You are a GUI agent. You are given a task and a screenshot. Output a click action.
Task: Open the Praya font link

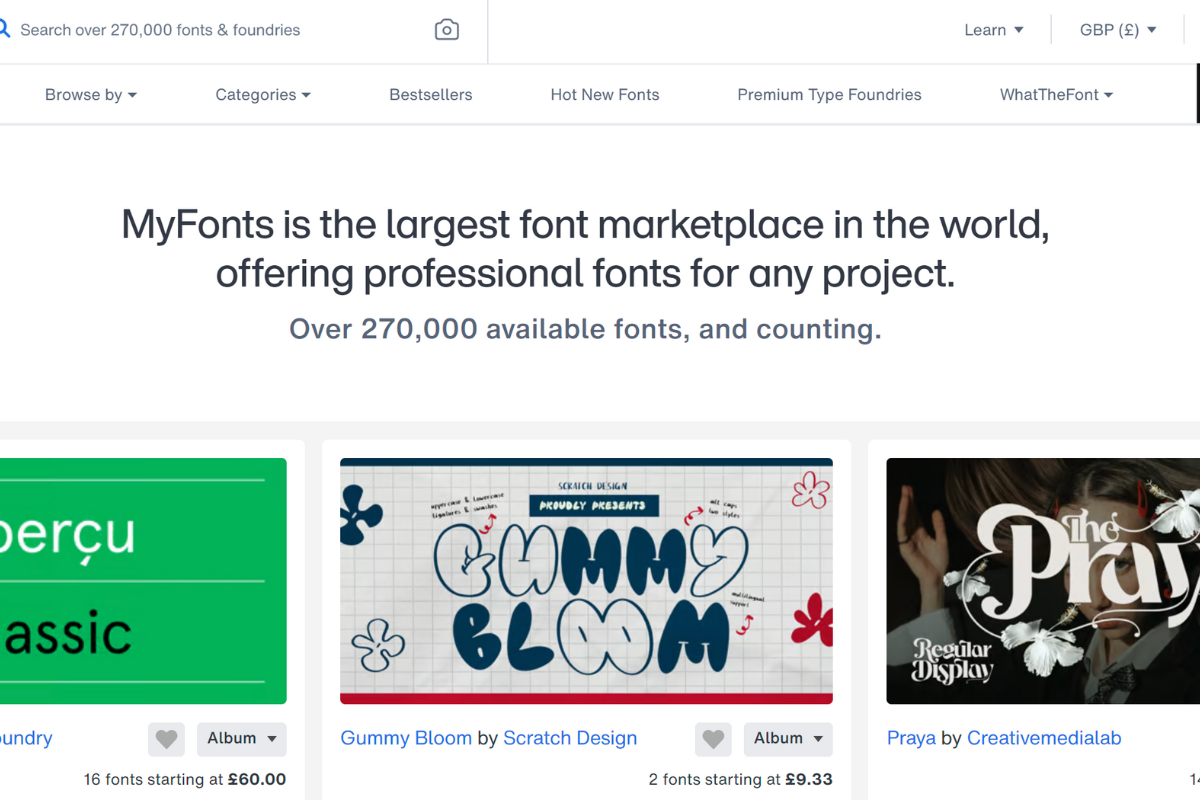[x=911, y=738]
